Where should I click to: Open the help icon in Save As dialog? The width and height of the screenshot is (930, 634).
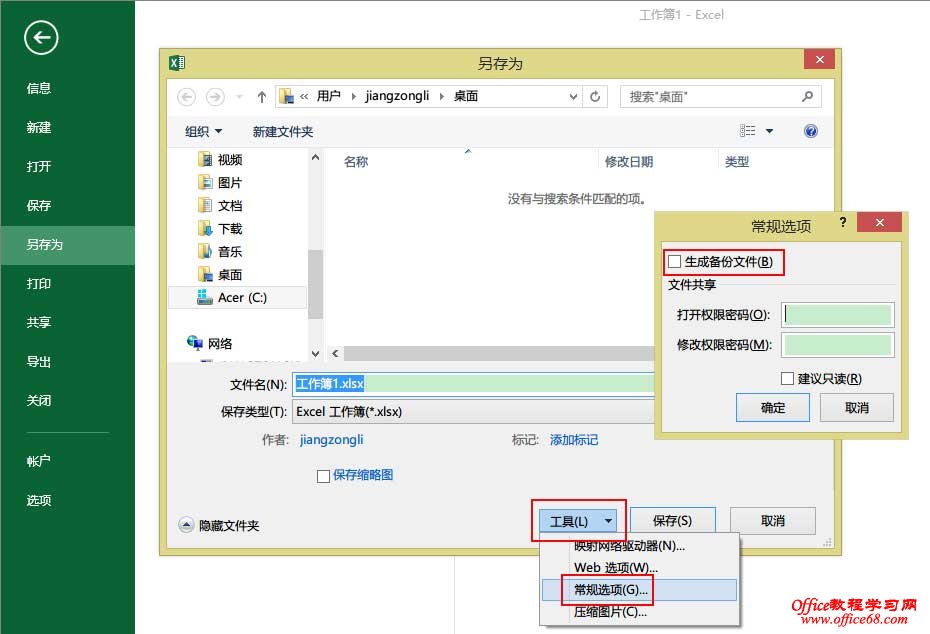coord(811,131)
